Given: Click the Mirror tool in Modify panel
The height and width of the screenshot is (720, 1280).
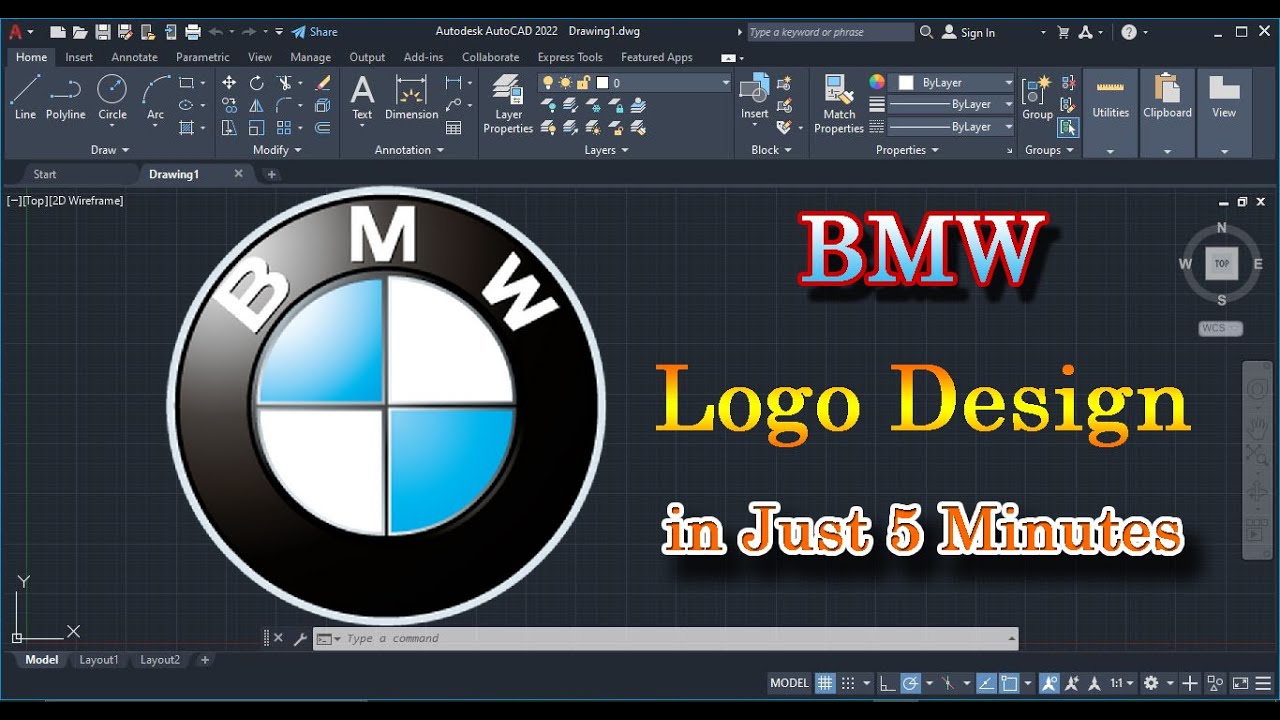Looking at the screenshot, I should click(x=257, y=105).
